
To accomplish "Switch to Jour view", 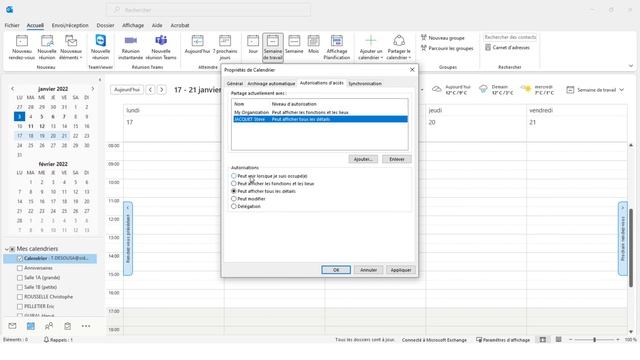I will [253, 45].
